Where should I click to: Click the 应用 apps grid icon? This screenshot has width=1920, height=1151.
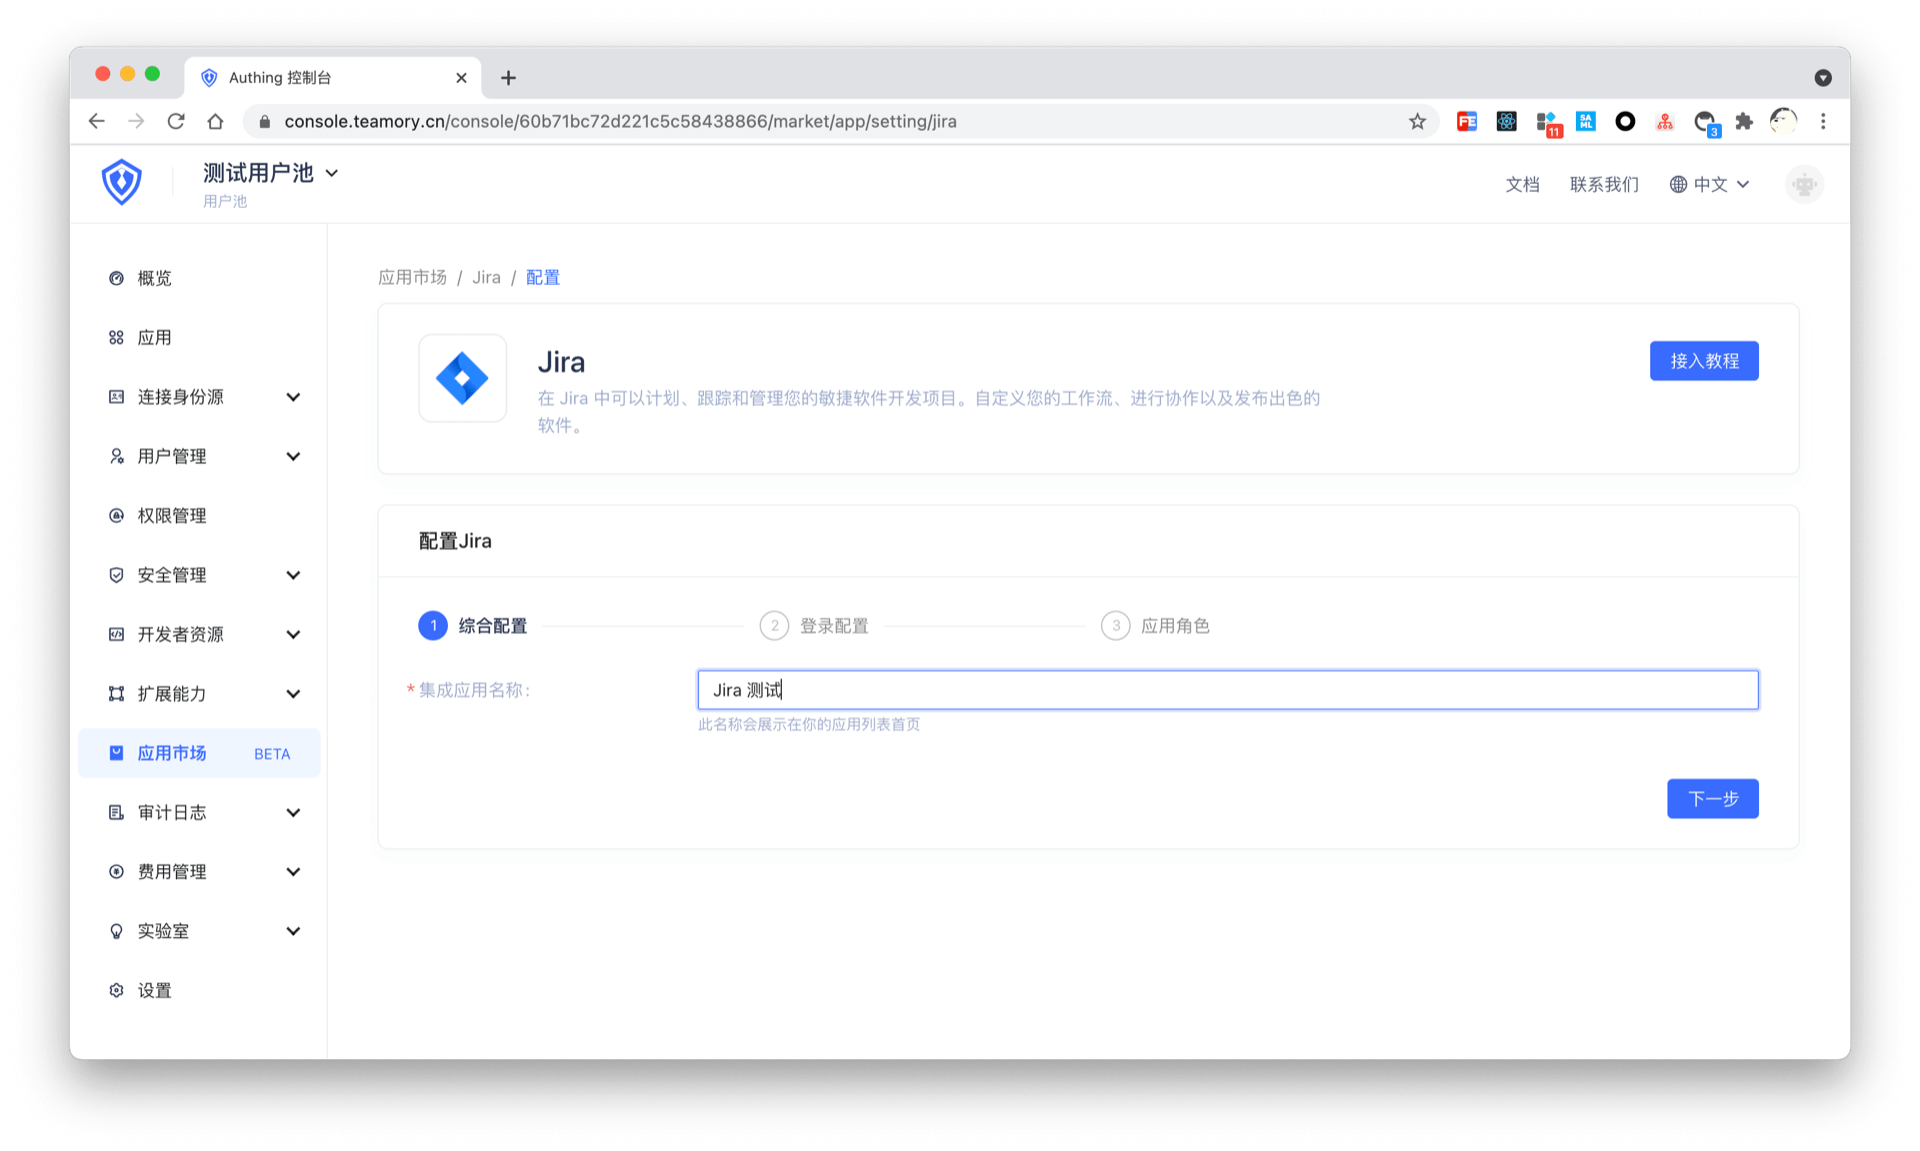tap(116, 338)
